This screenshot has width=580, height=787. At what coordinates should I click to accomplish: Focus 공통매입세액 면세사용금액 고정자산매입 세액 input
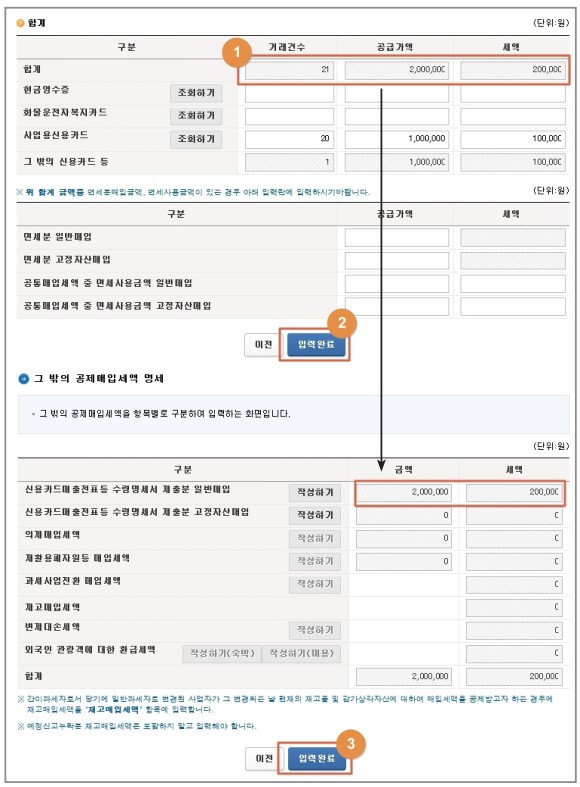pos(513,306)
